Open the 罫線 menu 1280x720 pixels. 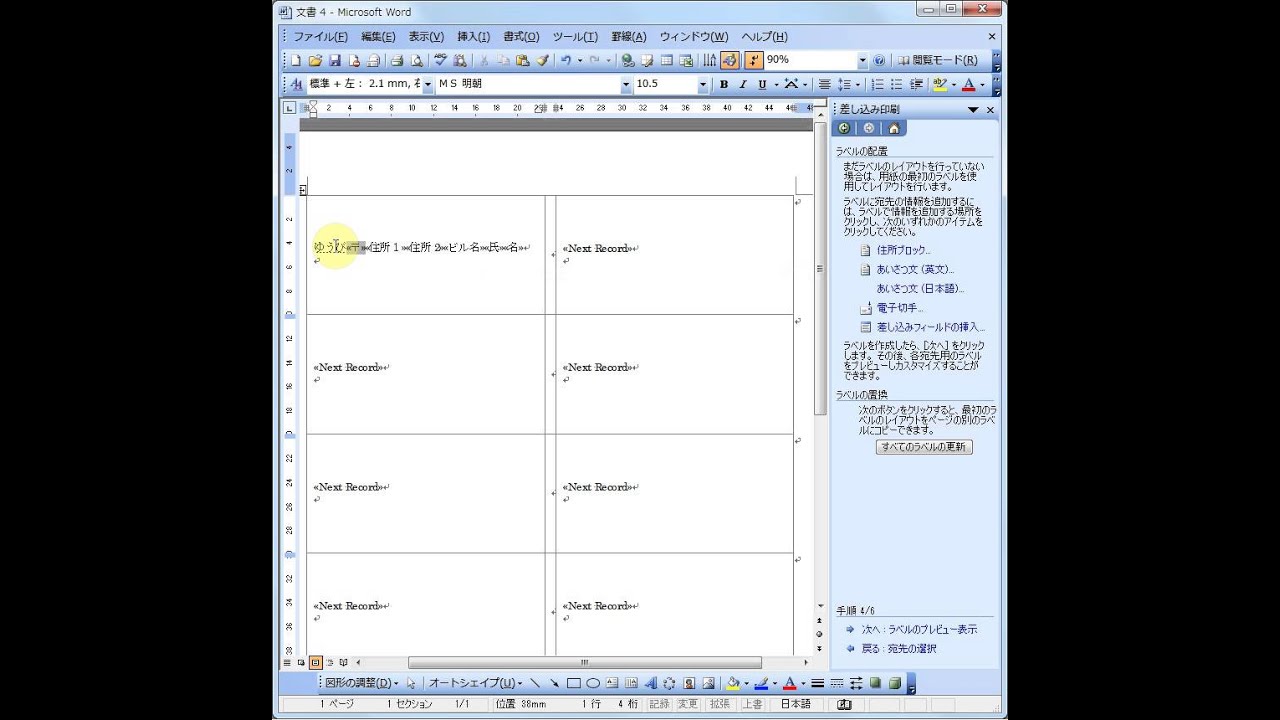(x=627, y=37)
